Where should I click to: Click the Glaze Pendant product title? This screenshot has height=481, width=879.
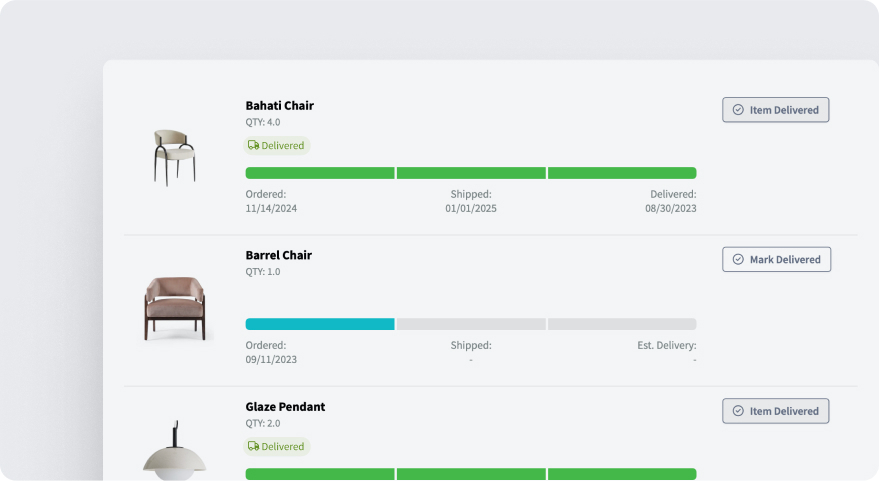point(285,407)
